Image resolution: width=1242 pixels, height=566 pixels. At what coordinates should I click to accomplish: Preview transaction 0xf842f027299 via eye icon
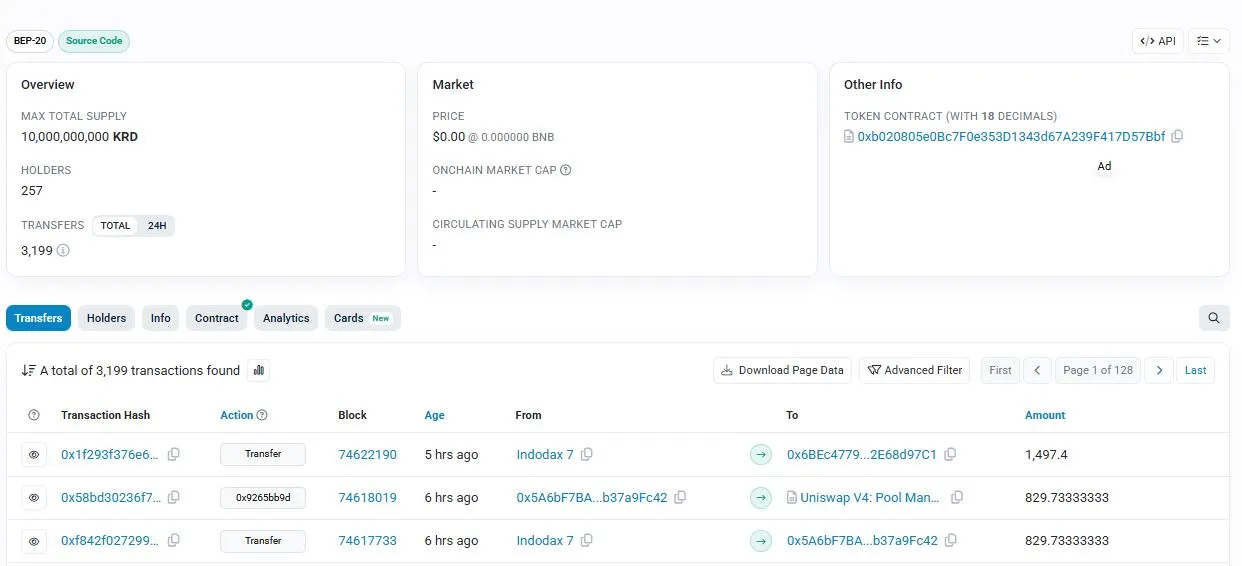34,541
